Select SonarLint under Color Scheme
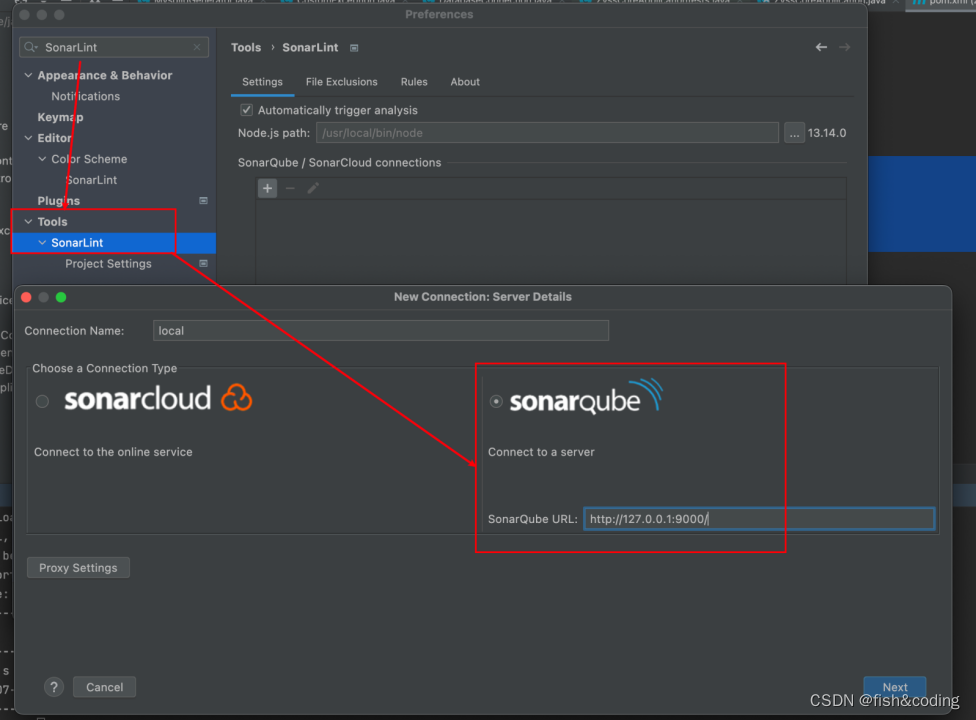The image size is (976, 720). coord(92,180)
